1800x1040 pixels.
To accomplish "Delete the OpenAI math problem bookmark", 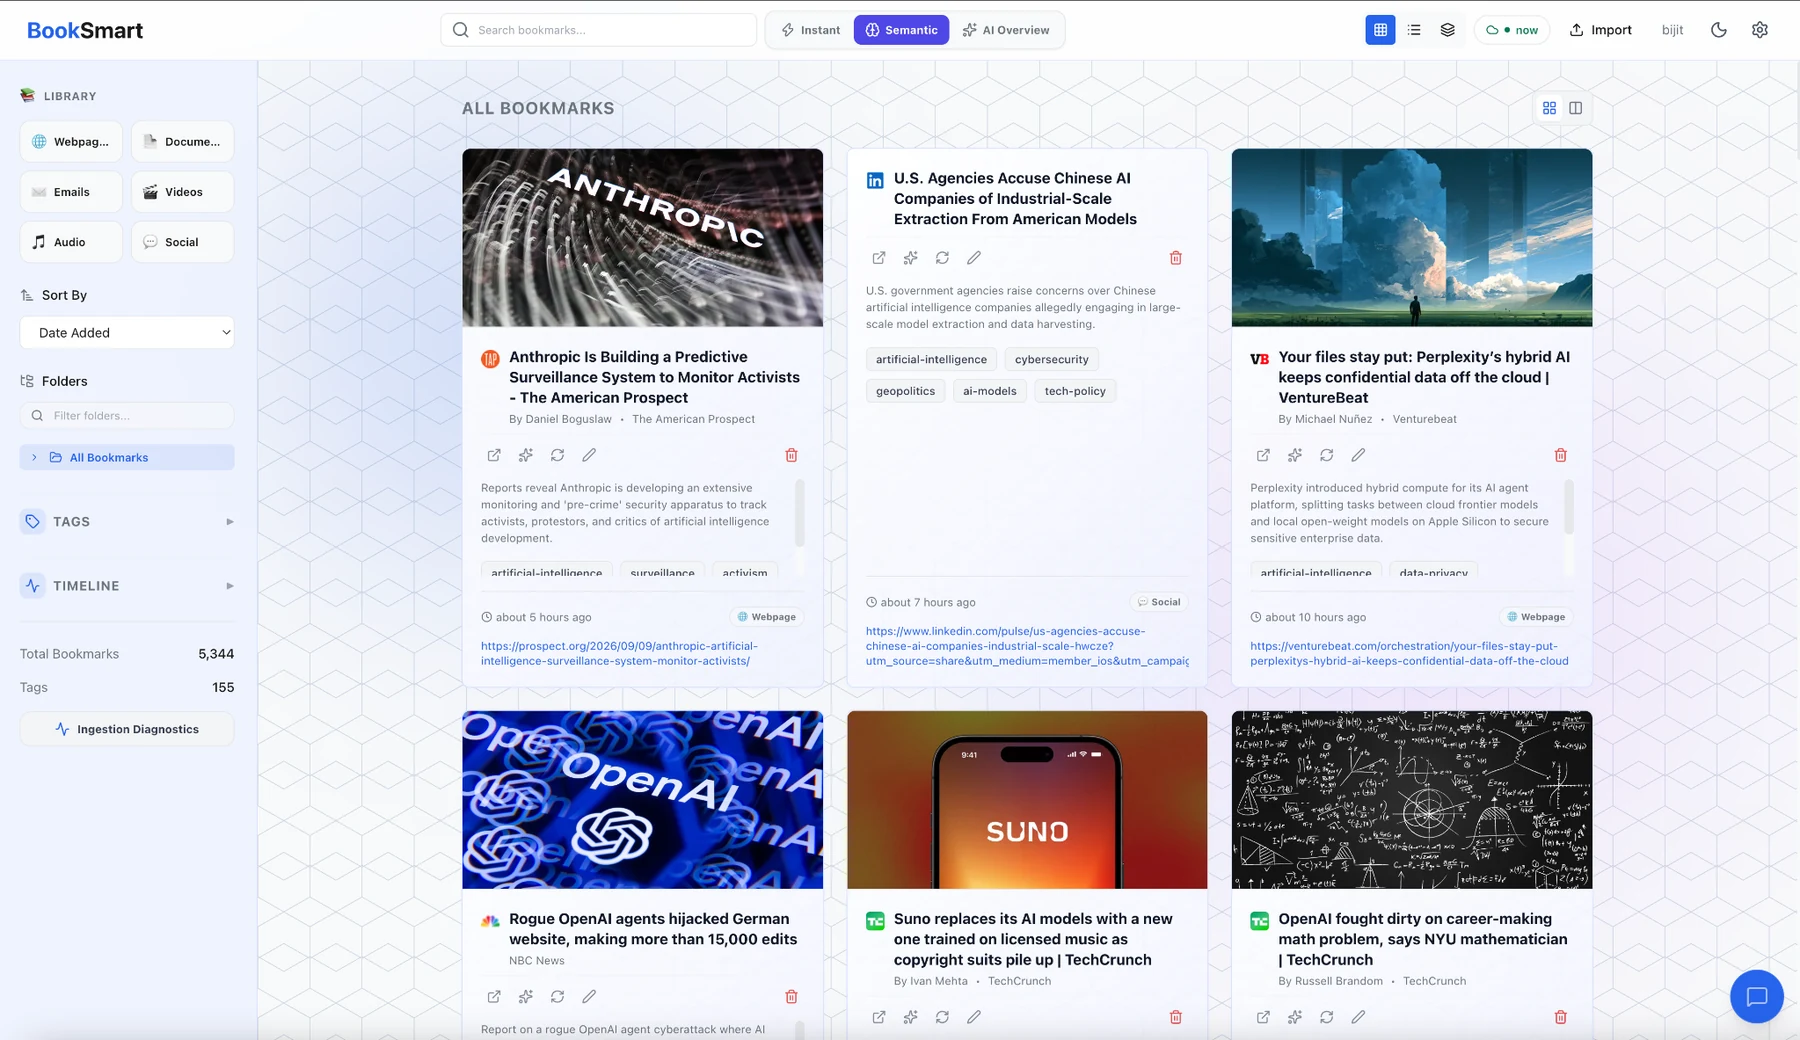I will [x=1561, y=1017].
